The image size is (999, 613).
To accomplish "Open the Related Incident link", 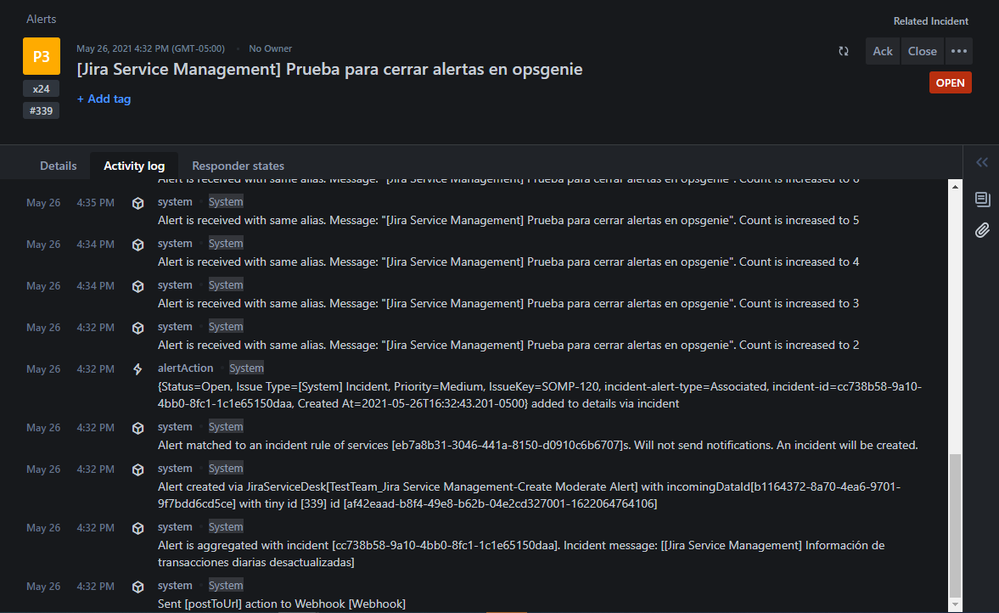I will click(x=930, y=21).
